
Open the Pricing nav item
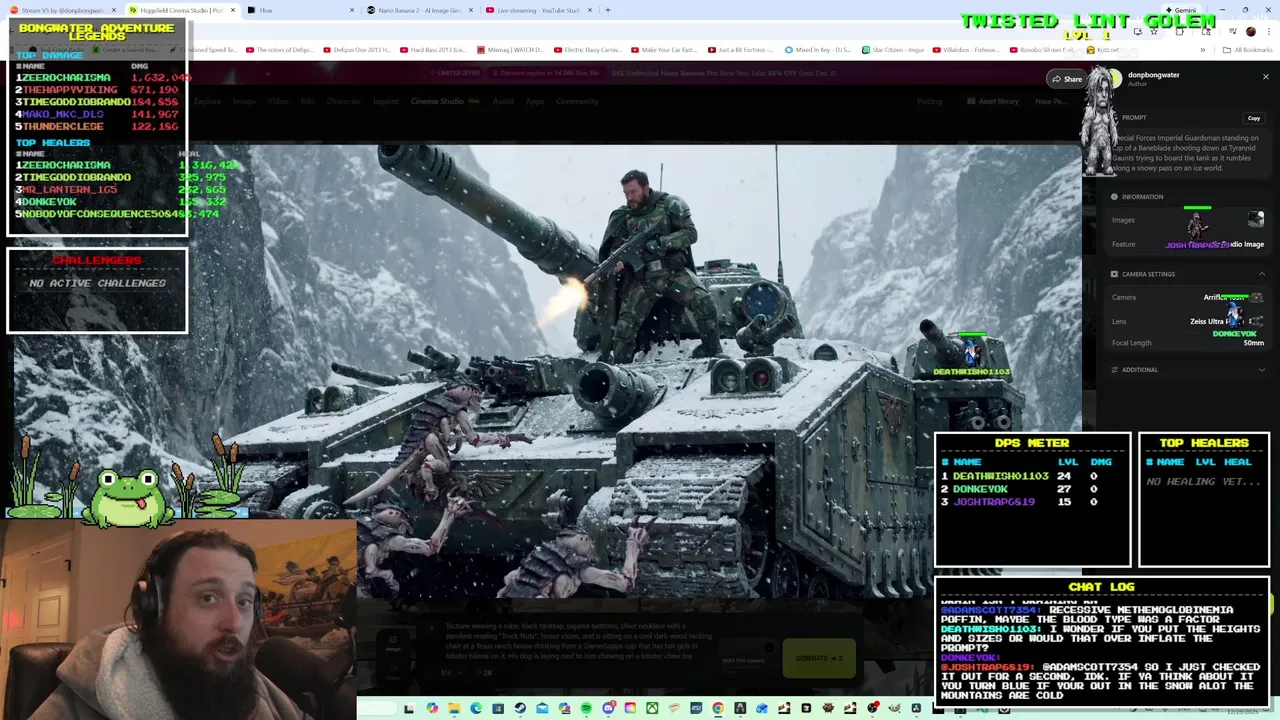point(929,101)
